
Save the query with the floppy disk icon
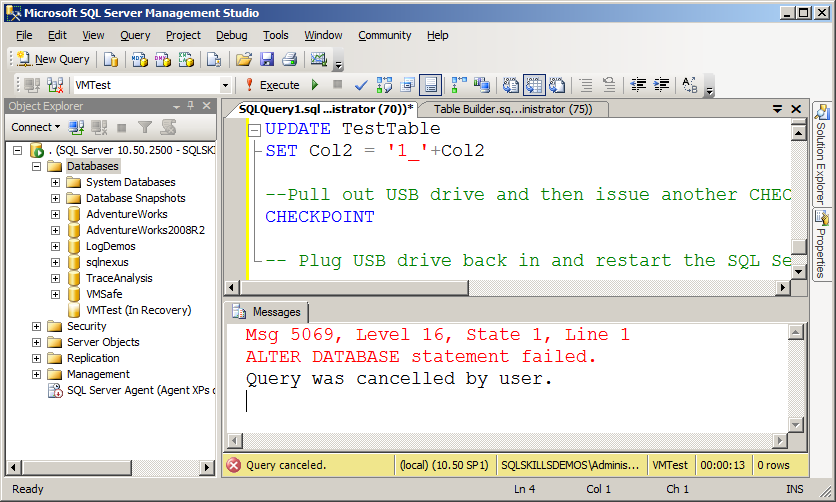tap(267, 59)
